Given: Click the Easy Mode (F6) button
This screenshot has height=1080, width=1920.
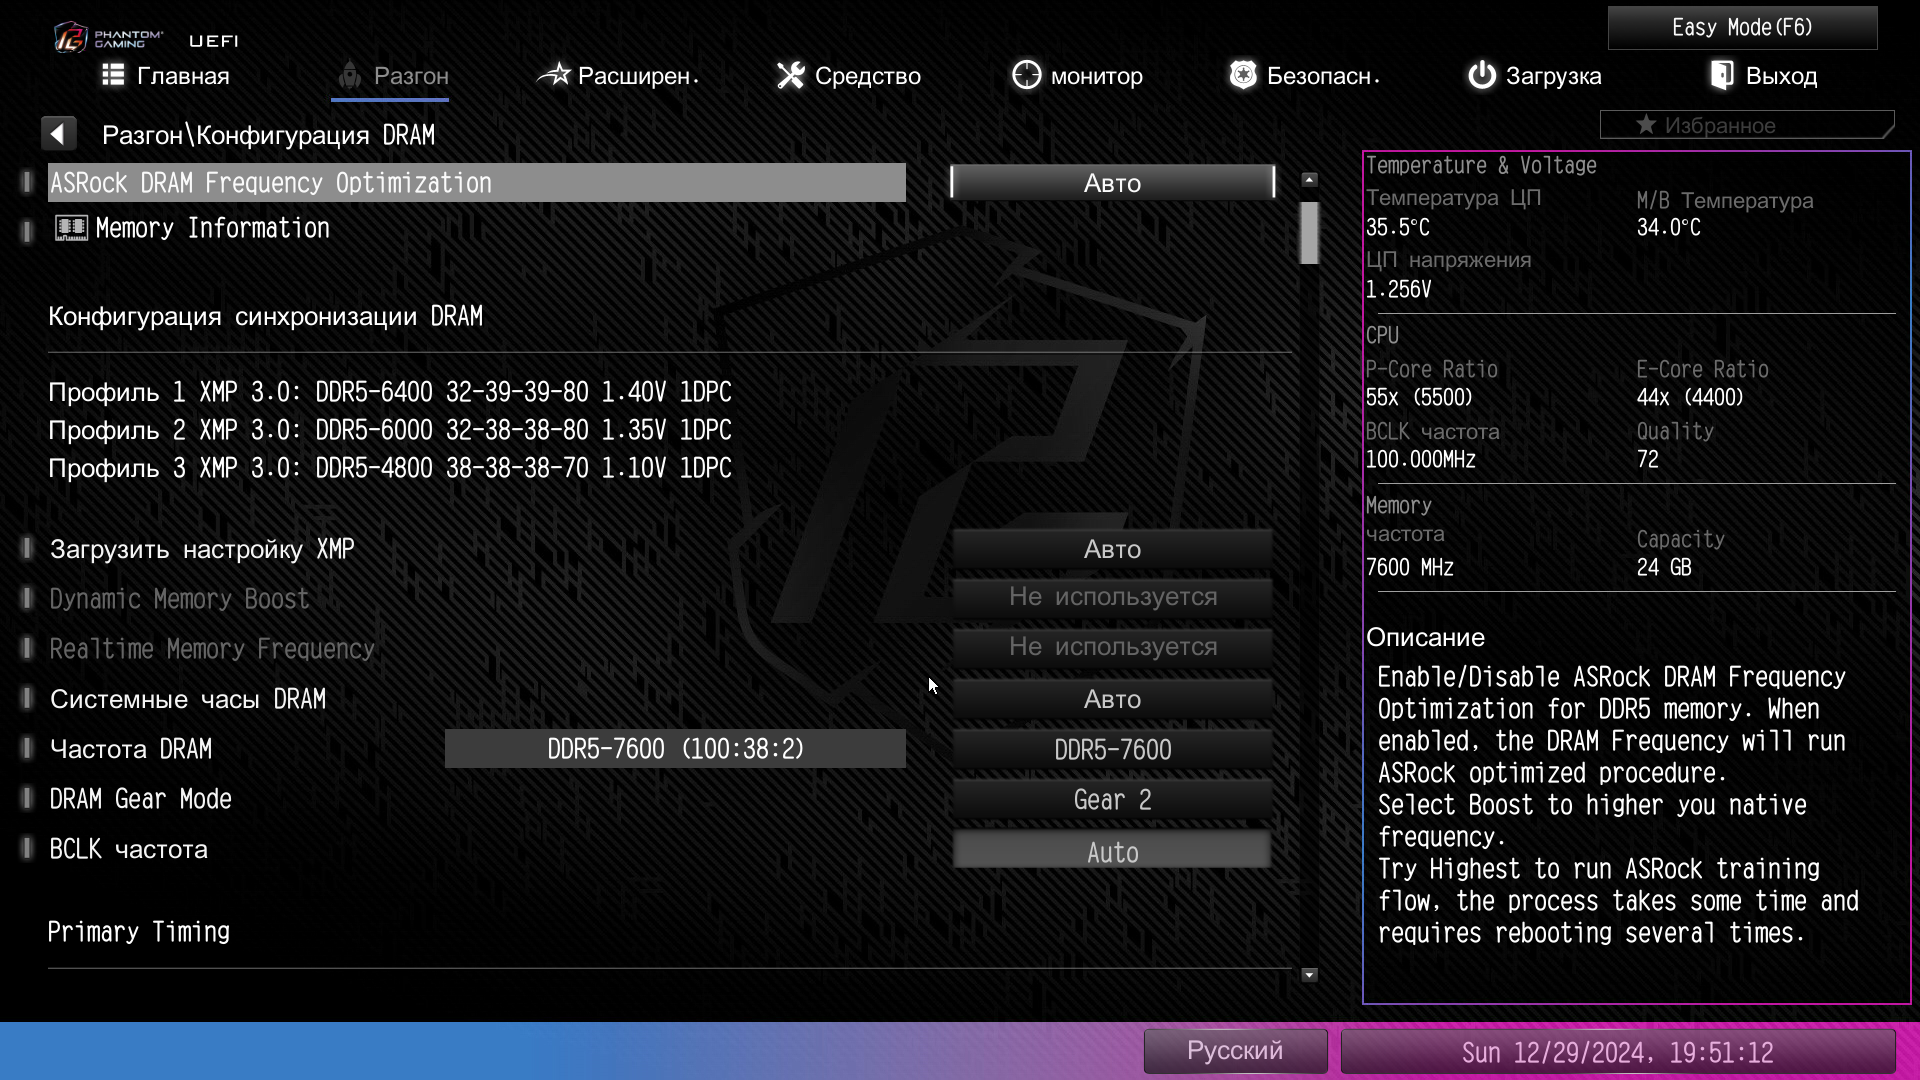Looking at the screenshot, I should (x=1741, y=27).
